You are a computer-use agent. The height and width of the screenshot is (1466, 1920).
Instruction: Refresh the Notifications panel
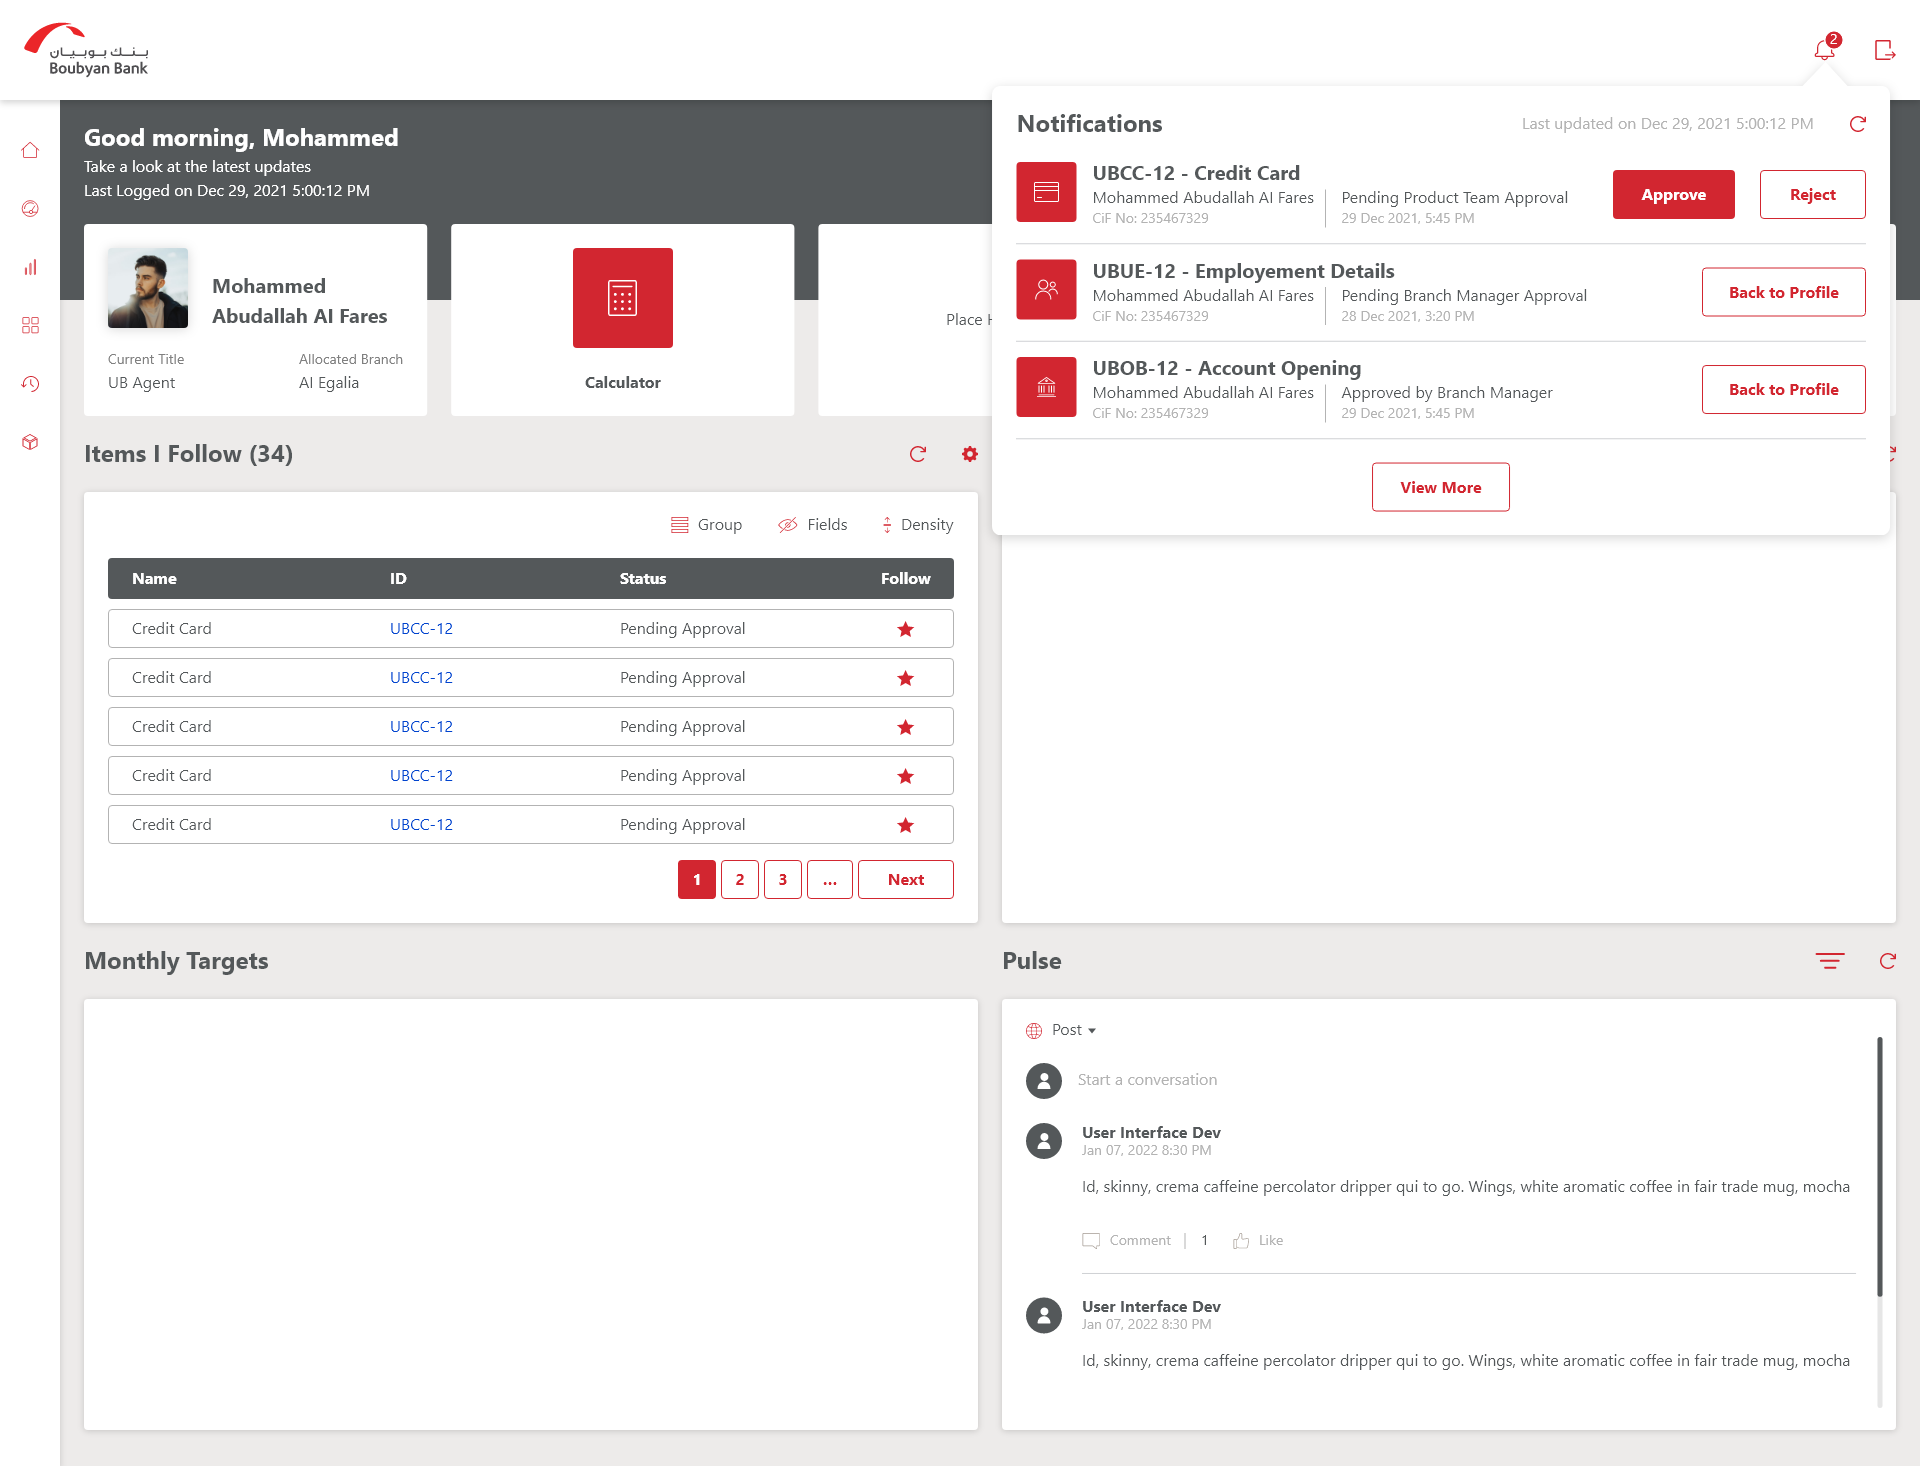(1858, 124)
